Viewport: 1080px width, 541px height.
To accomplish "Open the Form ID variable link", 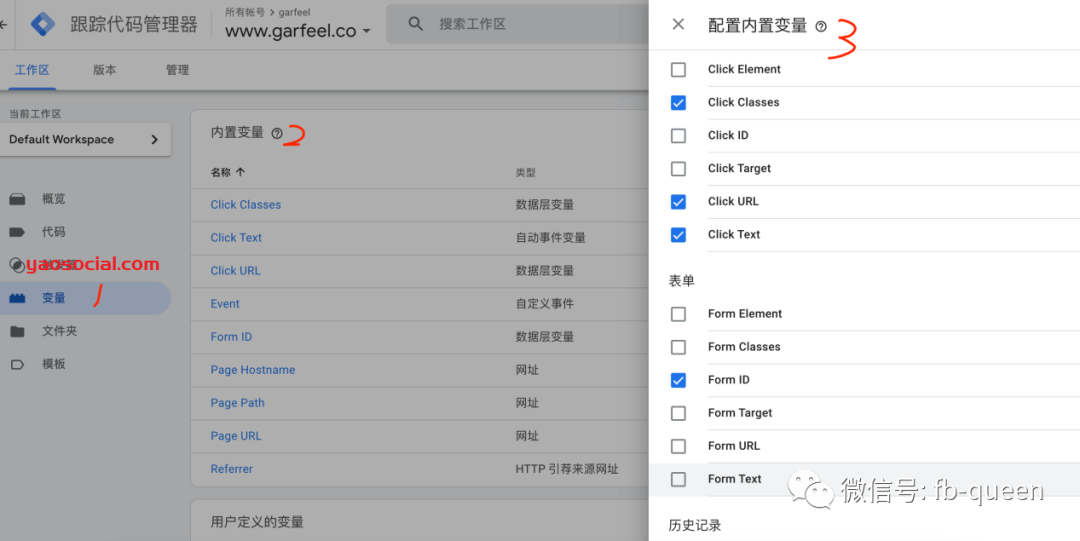I will click(231, 337).
